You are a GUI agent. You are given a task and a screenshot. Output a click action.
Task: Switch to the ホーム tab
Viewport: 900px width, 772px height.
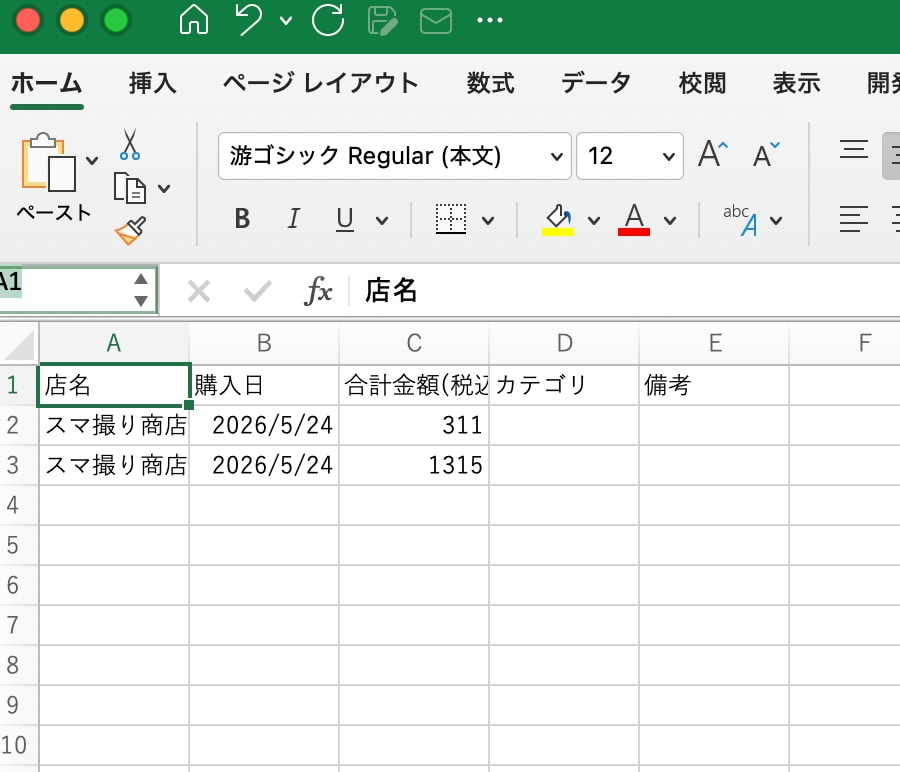point(46,83)
